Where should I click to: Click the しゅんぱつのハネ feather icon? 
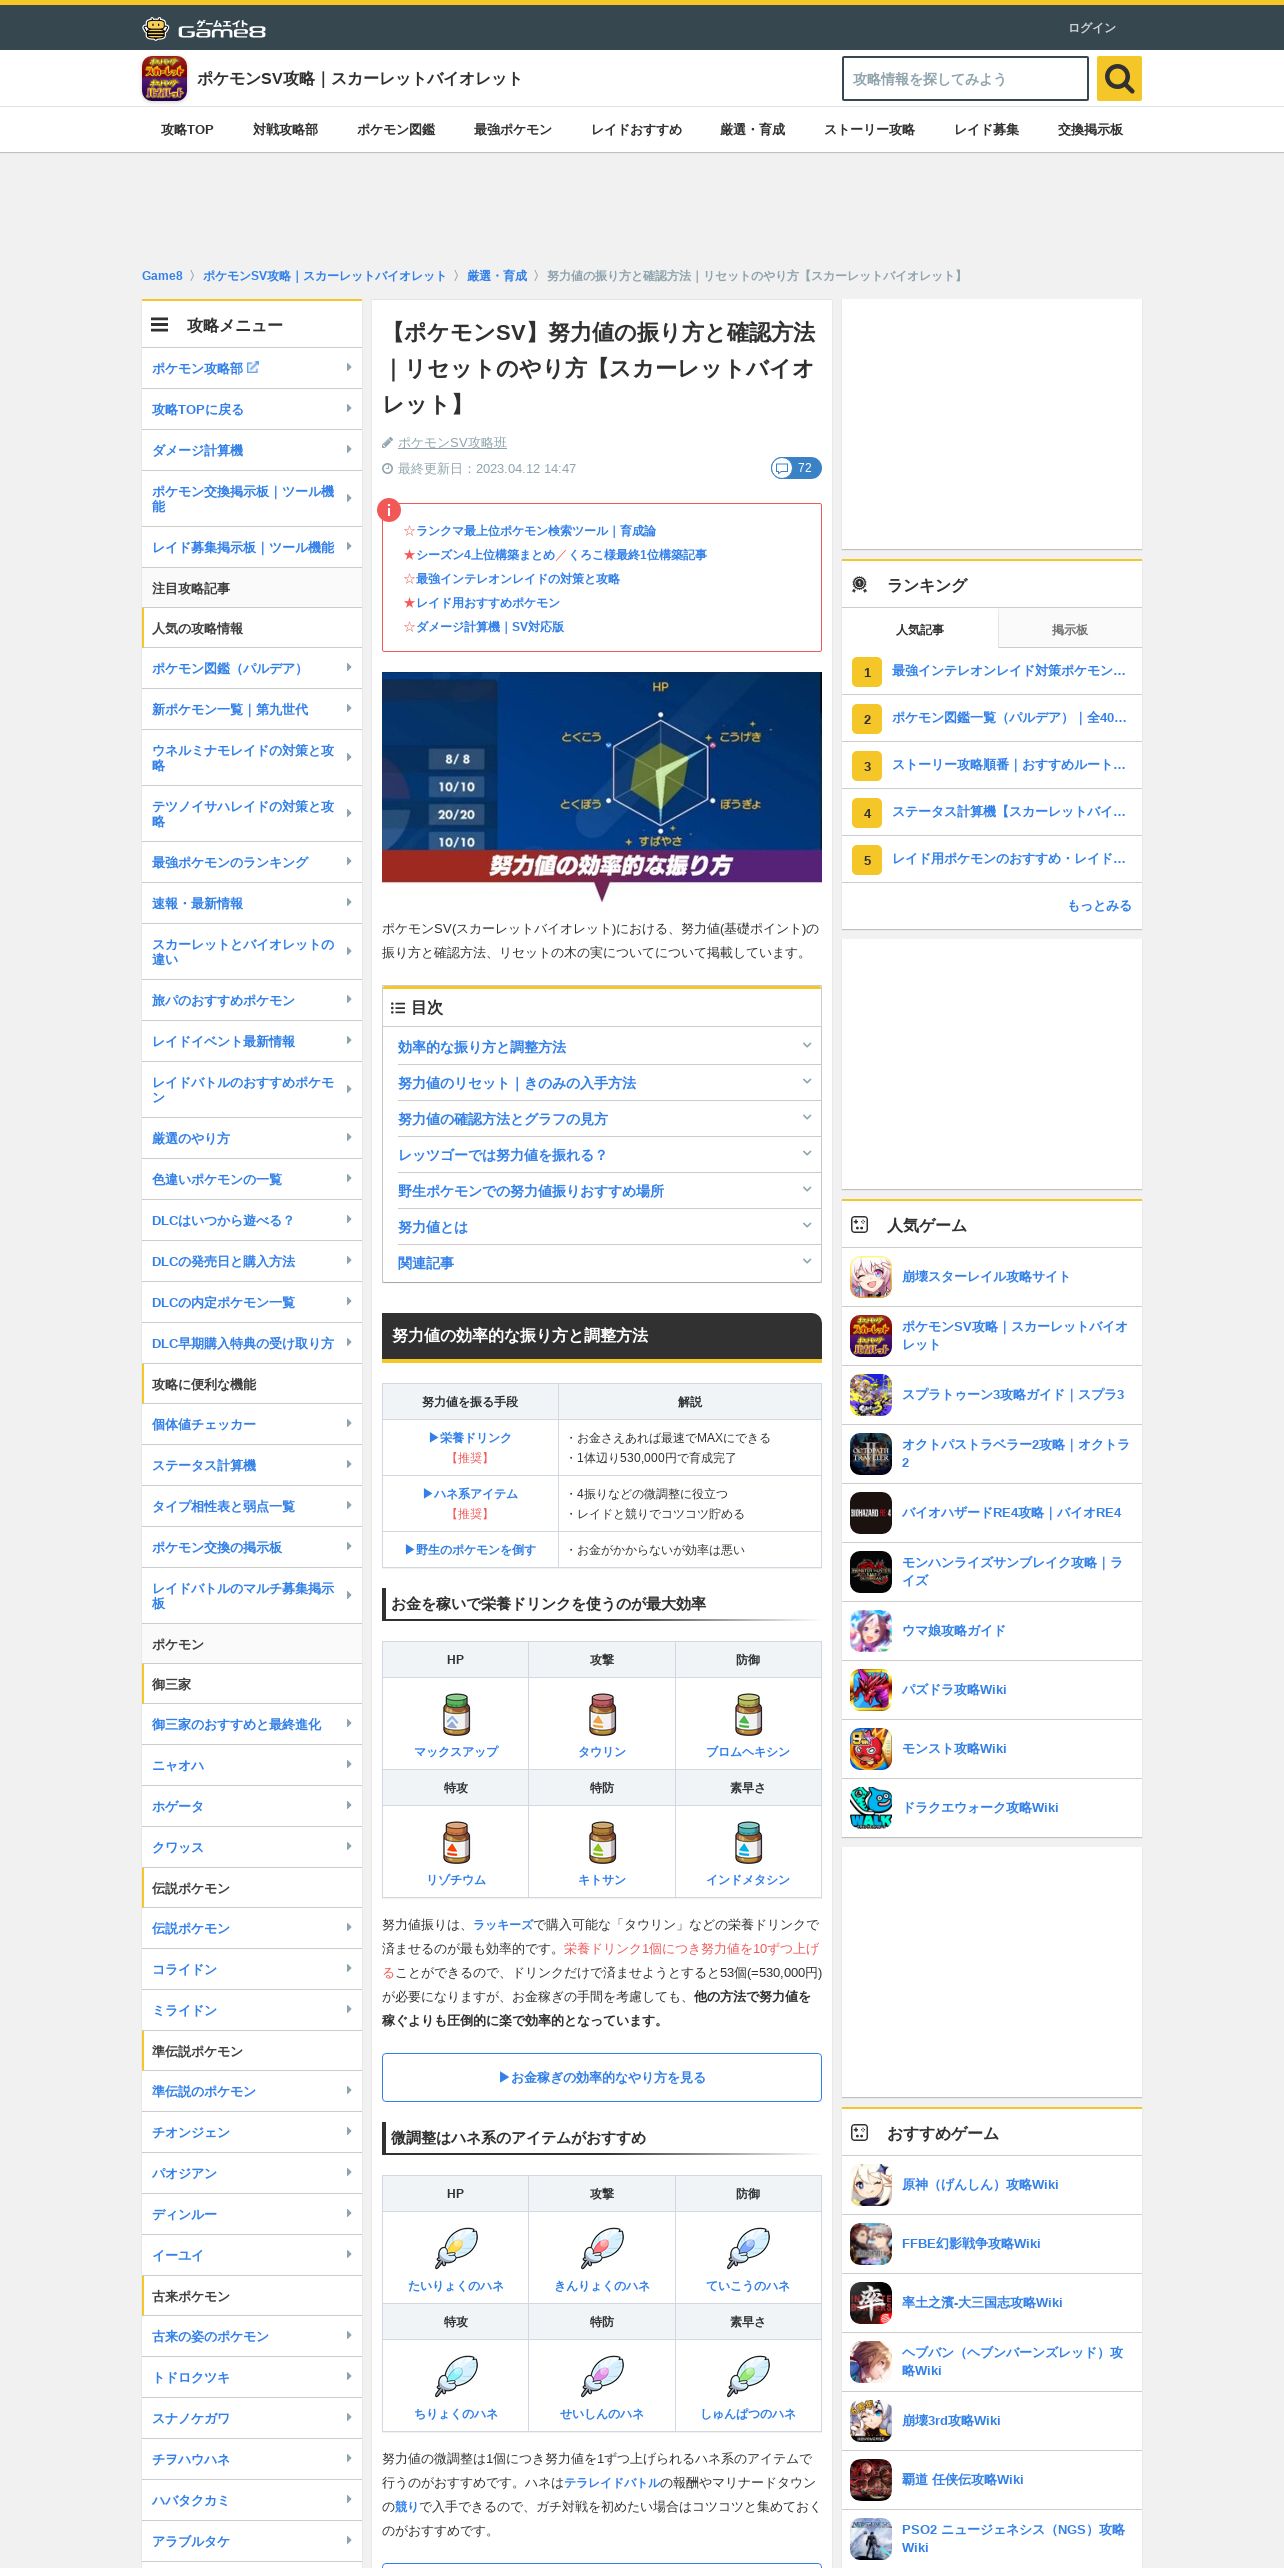(x=748, y=2376)
